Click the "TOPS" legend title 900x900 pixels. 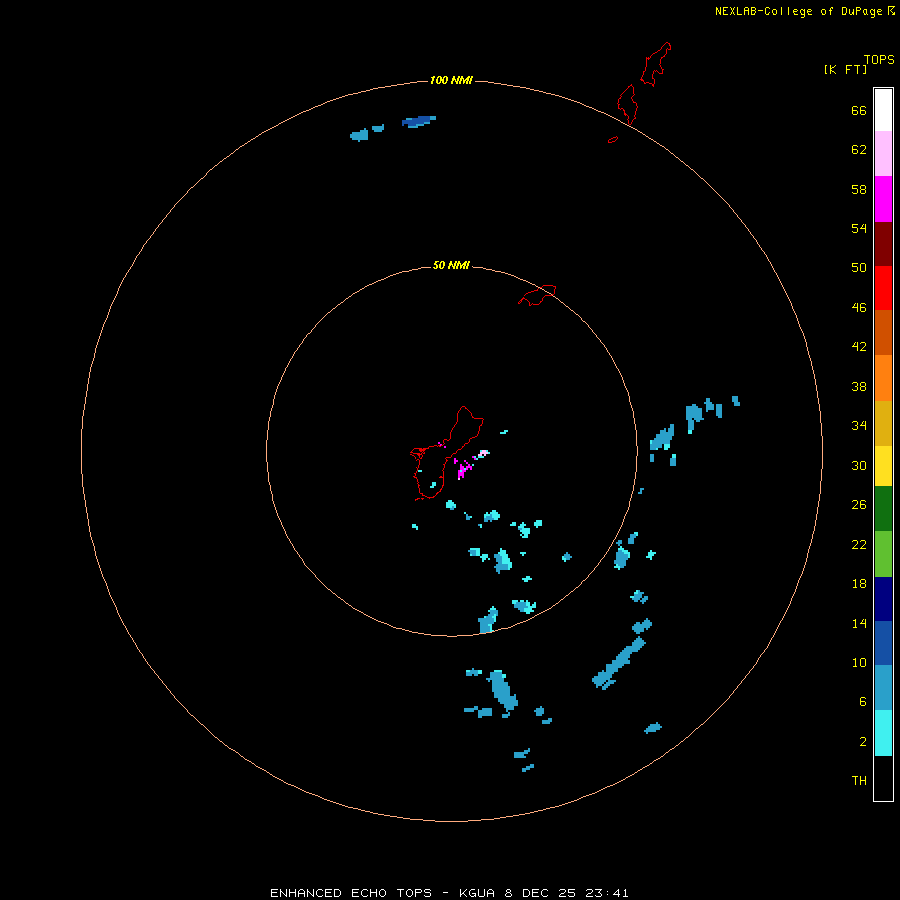pyautogui.click(x=879, y=59)
